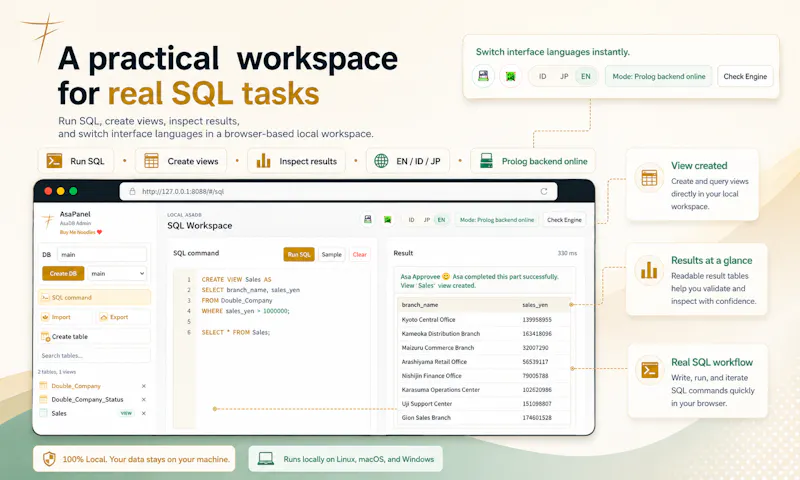The width and height of the screenshot is (800, 480).
Task: Click code line SELECT * FROM Sales;
Action: click(236, 332)
